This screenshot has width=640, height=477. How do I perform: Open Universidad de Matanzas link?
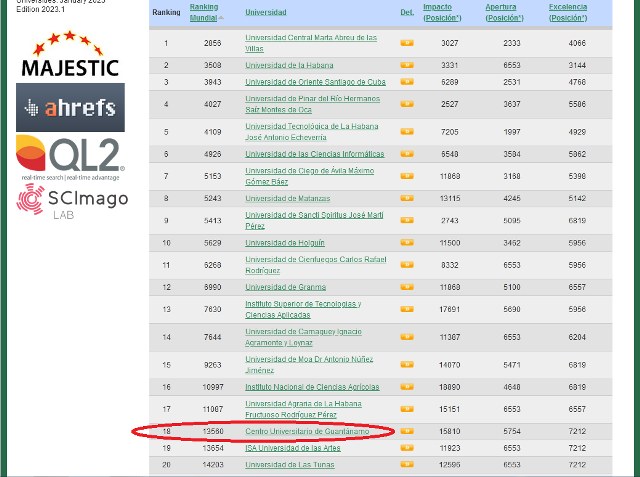288,198
